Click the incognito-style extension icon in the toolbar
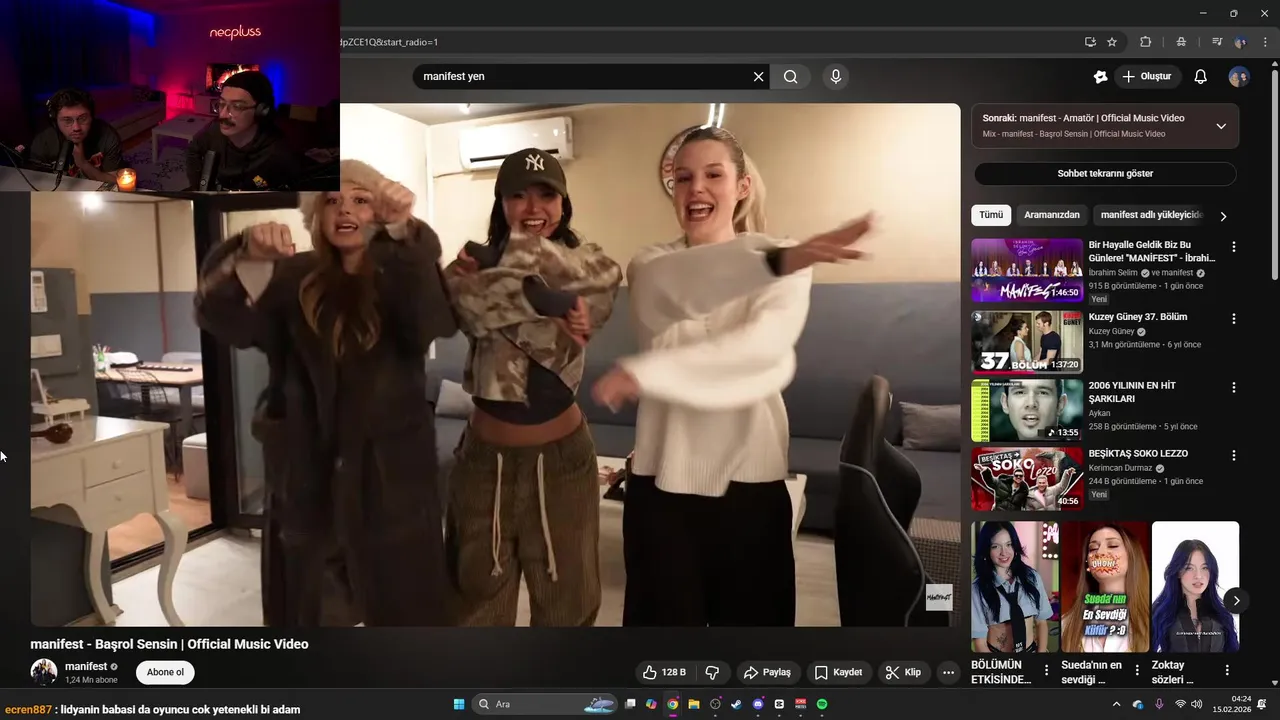This screenshot has height=720, width=1280. click(x=1182, y=42)
